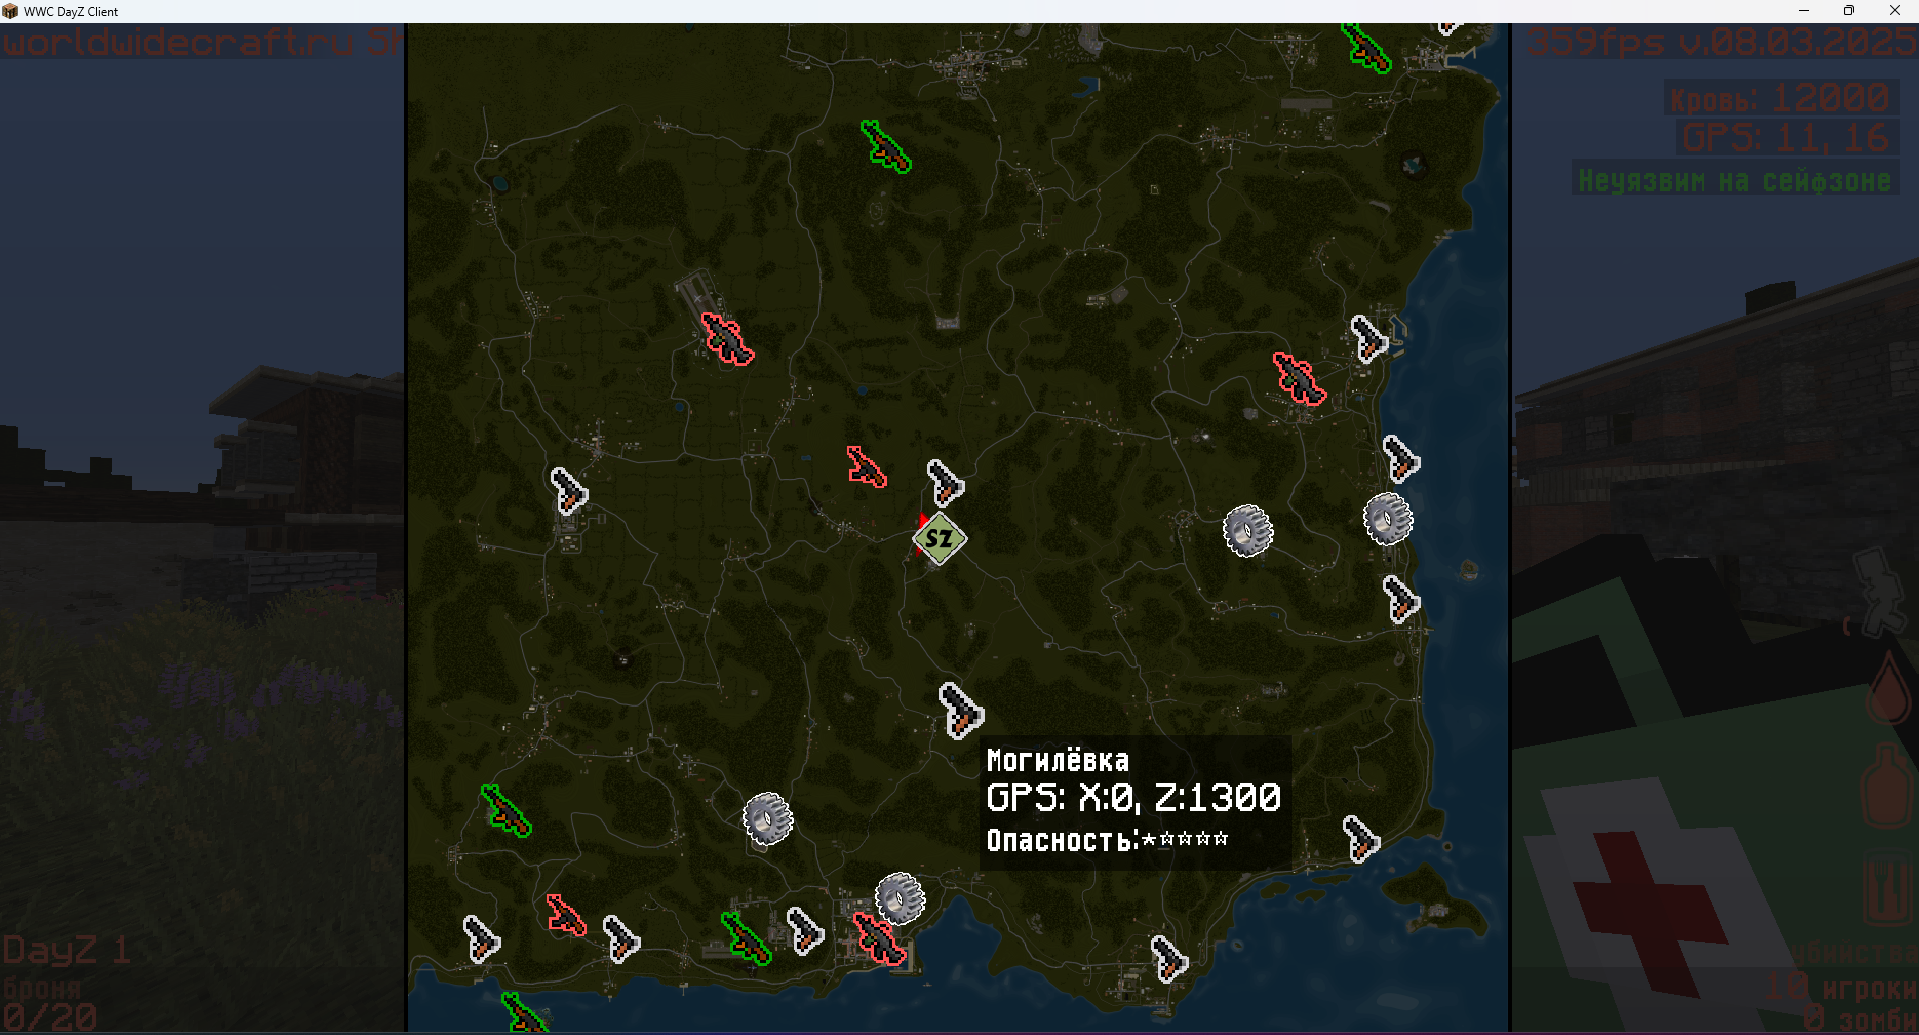Minimize the WWC DayZ Client window
Viewport: 1919px width, 1035px height.
point(1804,11)
